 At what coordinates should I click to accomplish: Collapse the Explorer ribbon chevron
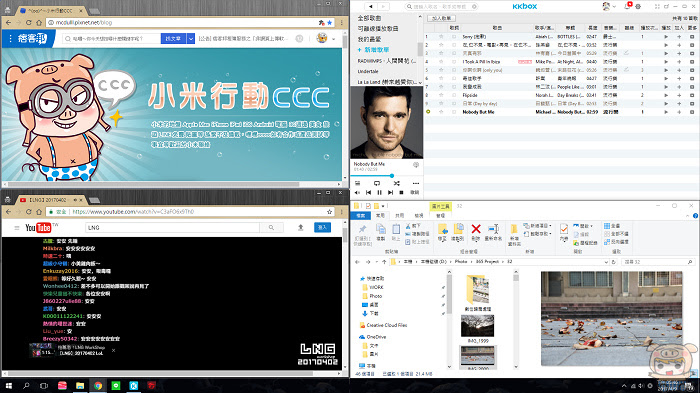click(x=688, y=215)
